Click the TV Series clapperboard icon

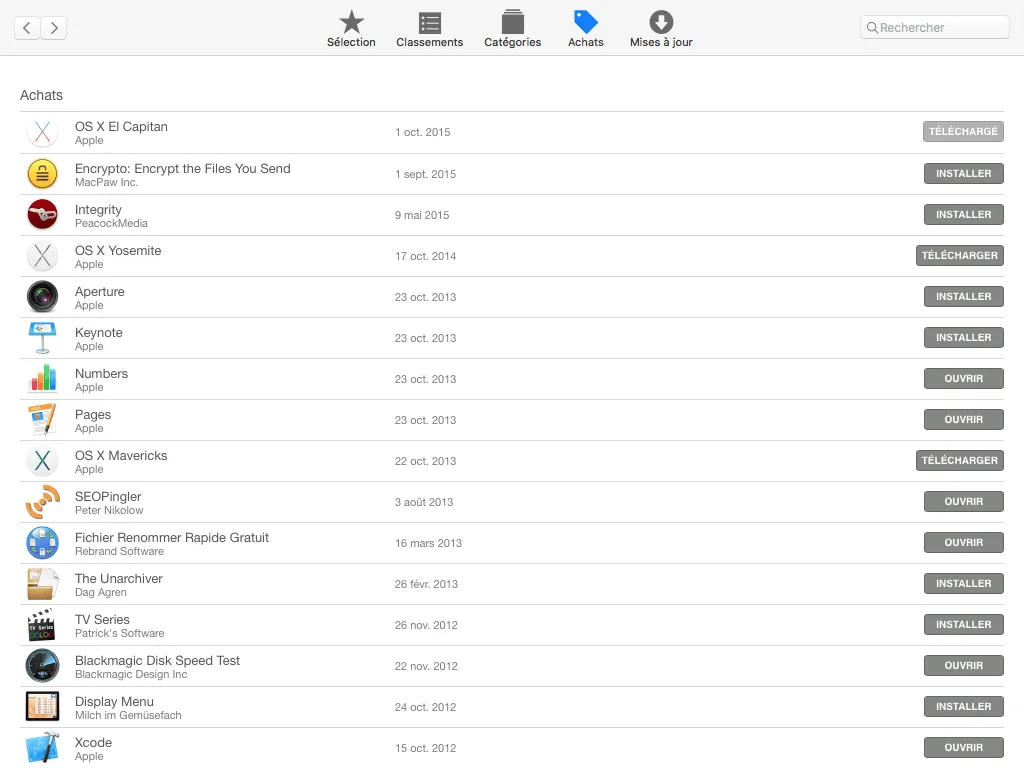(42, 625)
